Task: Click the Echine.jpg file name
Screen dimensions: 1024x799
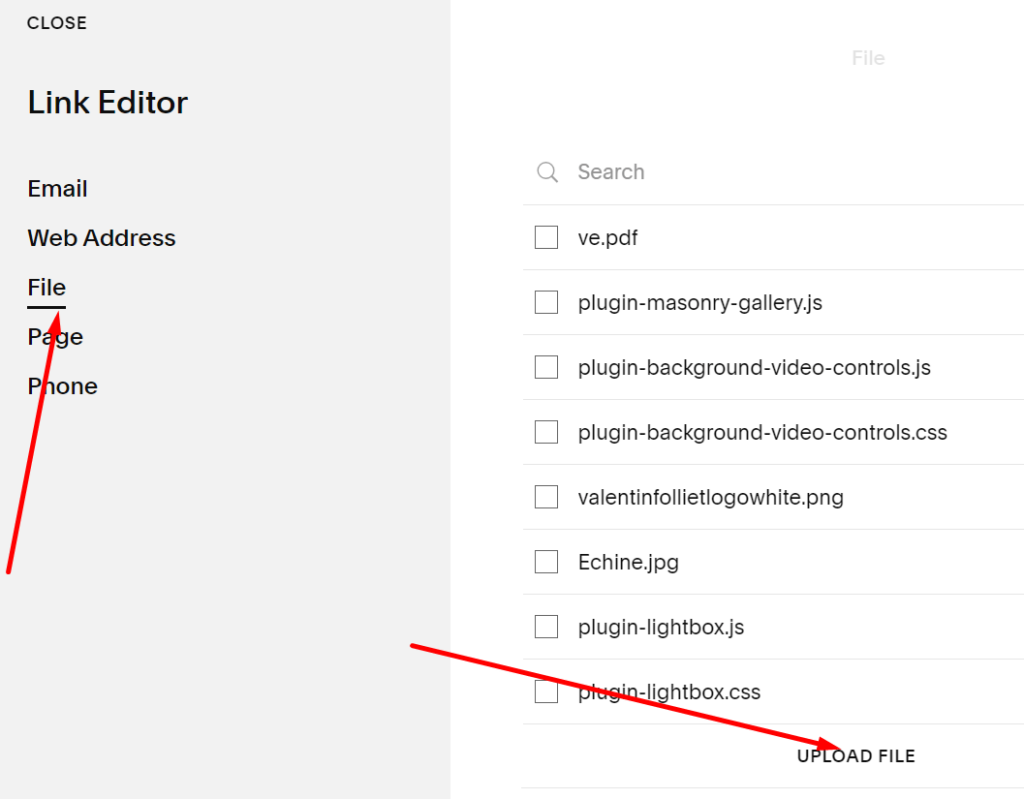Action: coord(628,561)
